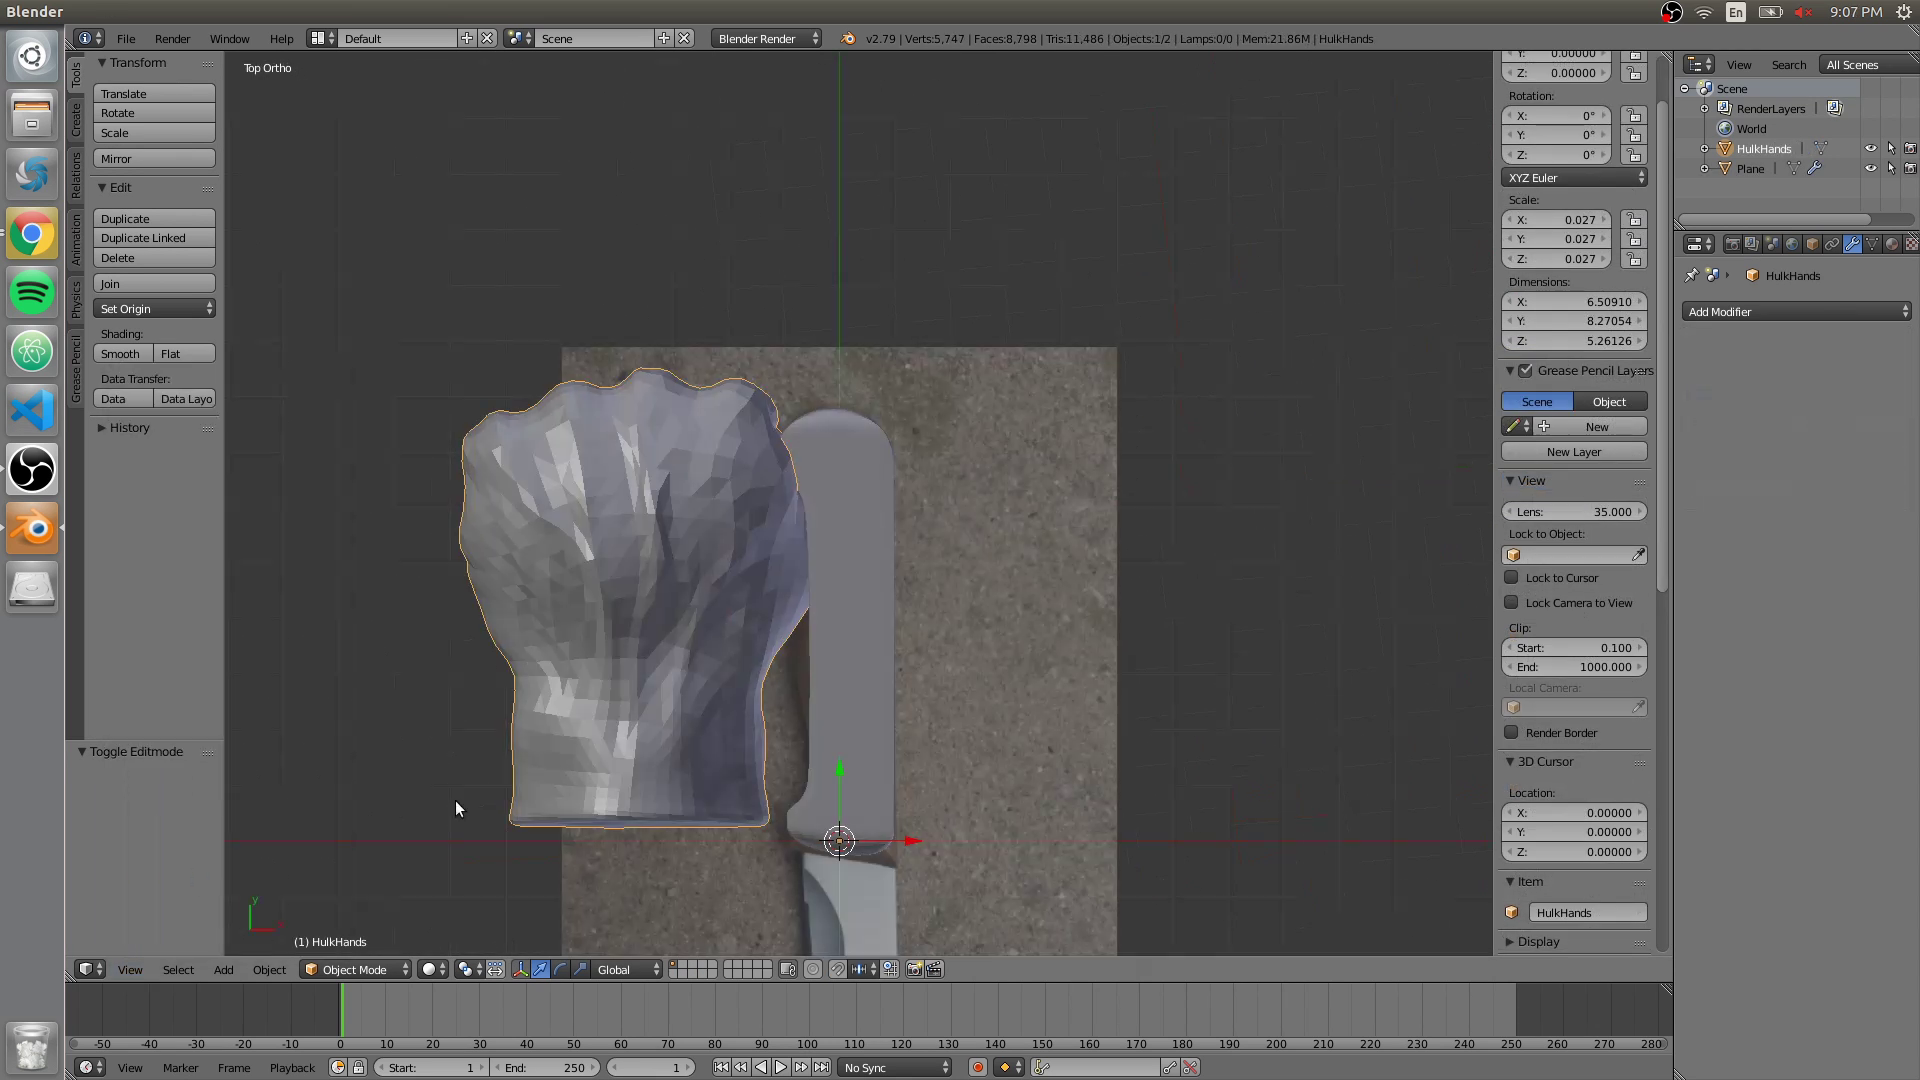Open the Constraints properties tab (chain icon)
The height and width of the screenshot is (1080, 1920).
pos(1832,244)
